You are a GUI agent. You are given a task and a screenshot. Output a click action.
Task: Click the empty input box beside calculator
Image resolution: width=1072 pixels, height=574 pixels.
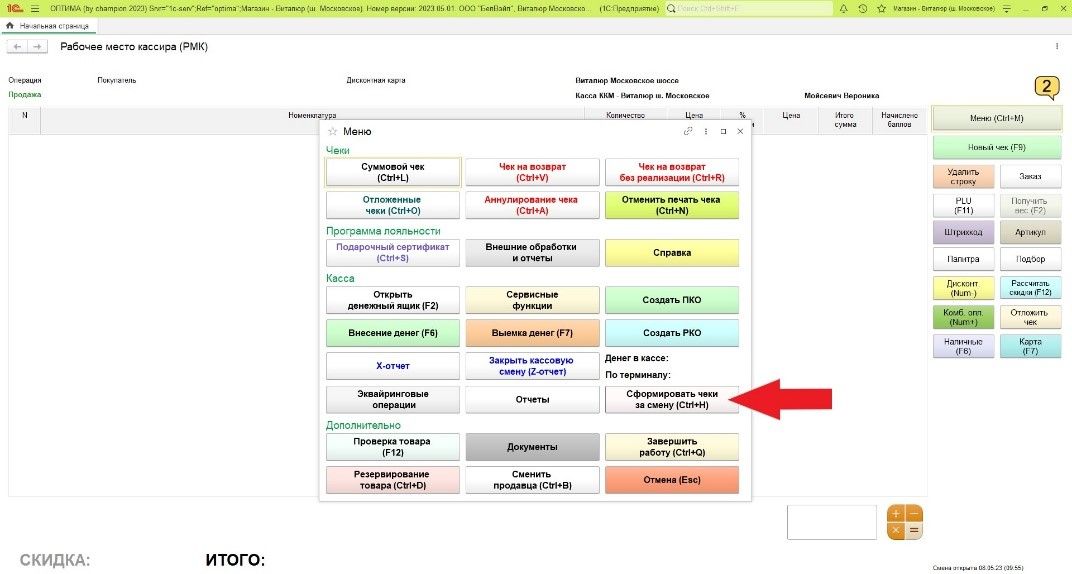pyautogui.click(x=831, y=522)
